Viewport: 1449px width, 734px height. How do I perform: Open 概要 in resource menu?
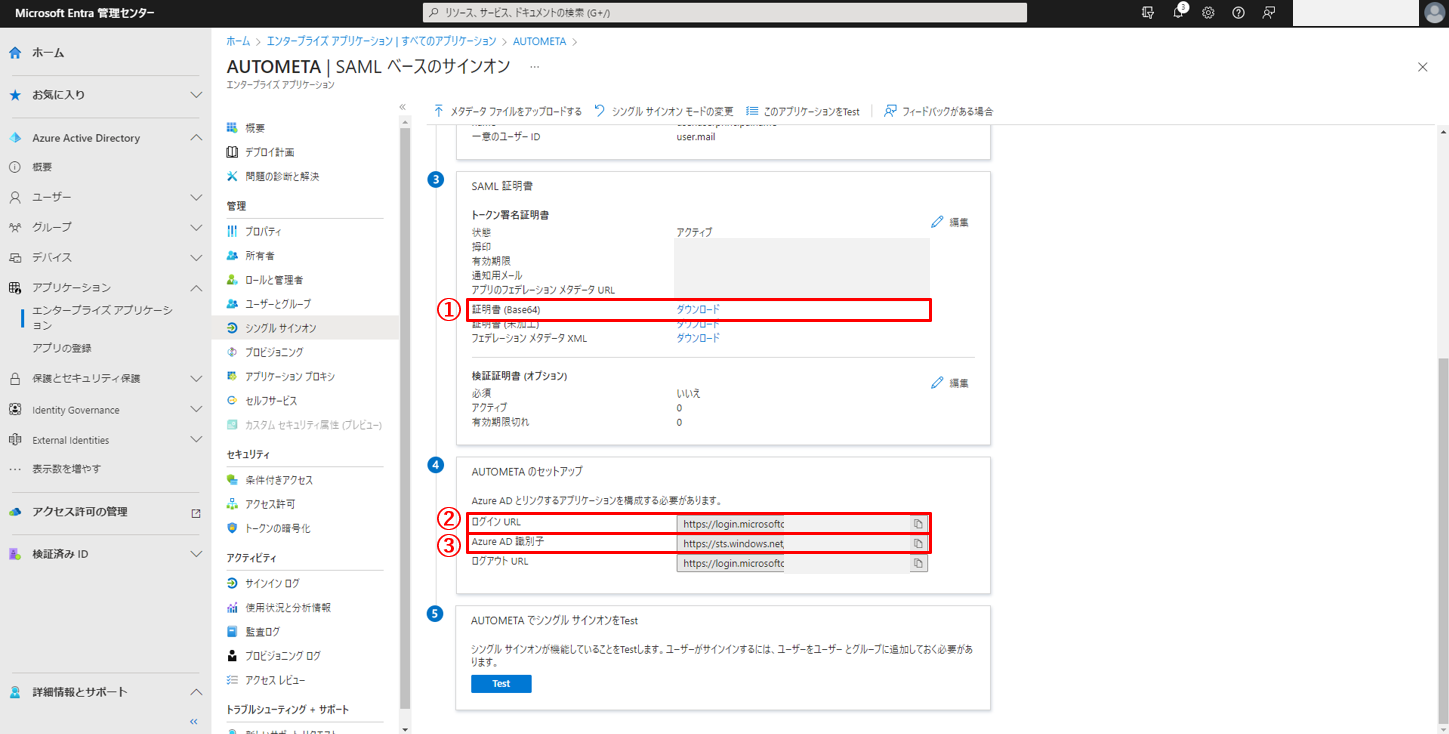point(255,128)
